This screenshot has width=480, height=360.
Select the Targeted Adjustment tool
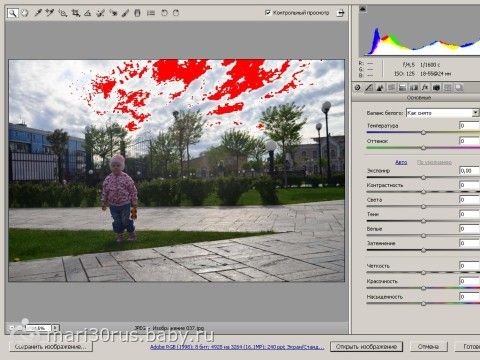point(63,13)
